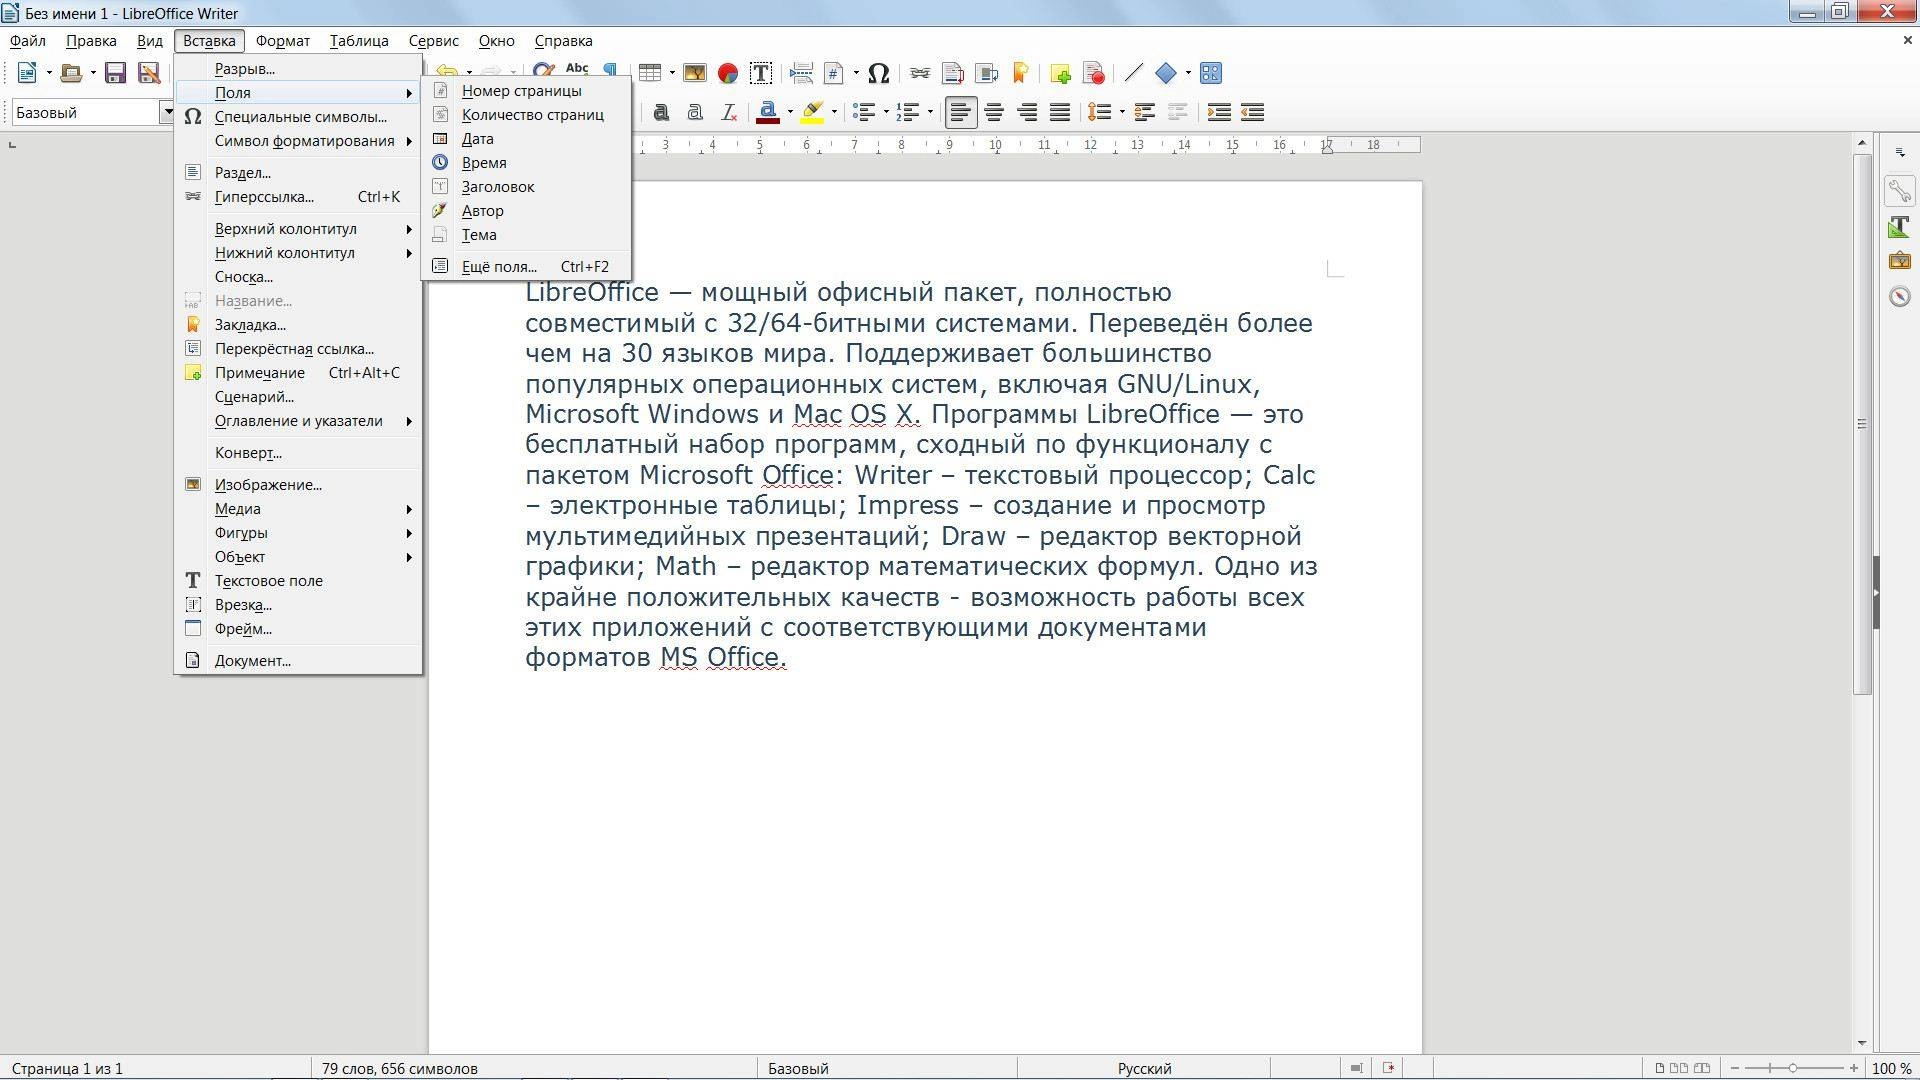Click the Страница 1 из 1 status field

(x=67, y=1068)
